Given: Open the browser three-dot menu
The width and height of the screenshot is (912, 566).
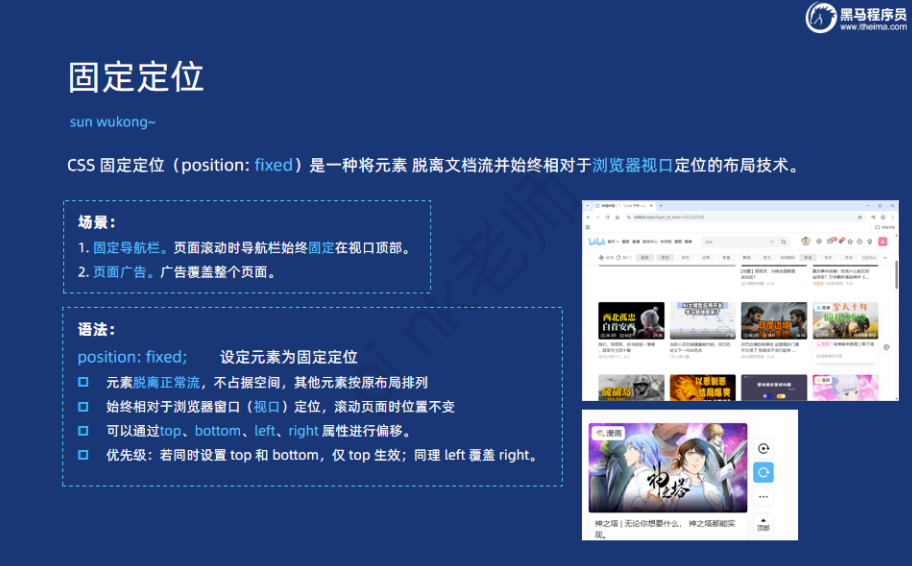Looking at the screenshot, I should [892, 217].
